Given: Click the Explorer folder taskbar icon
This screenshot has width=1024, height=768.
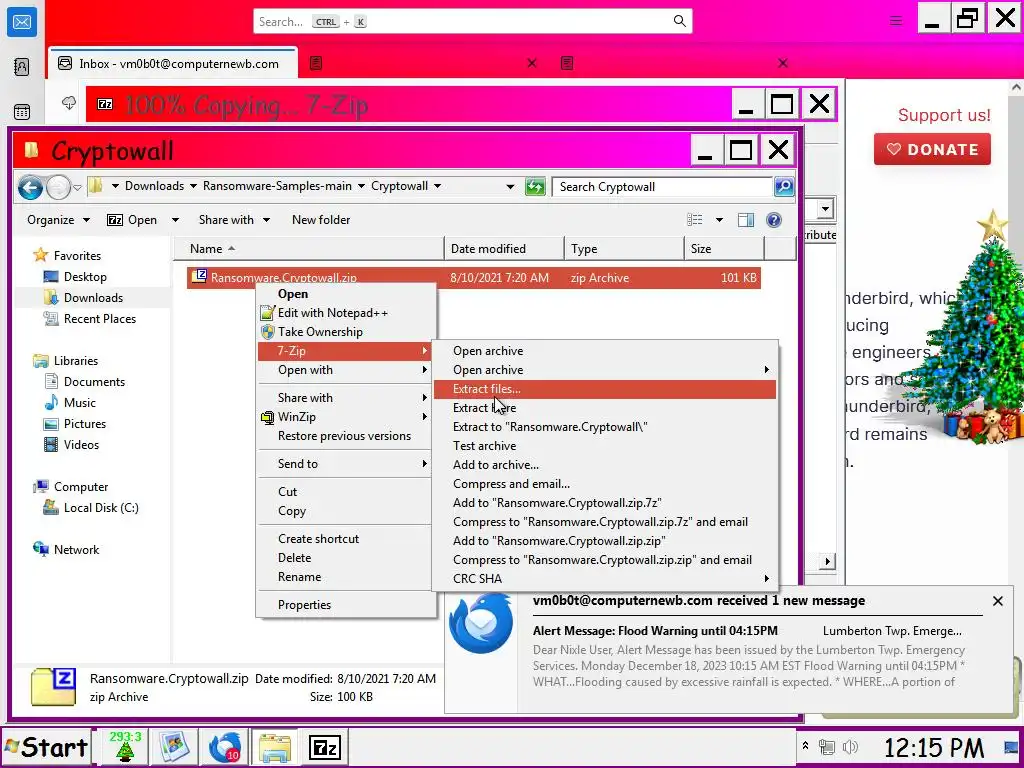Looking at the screenshot, I should [275, 747].
